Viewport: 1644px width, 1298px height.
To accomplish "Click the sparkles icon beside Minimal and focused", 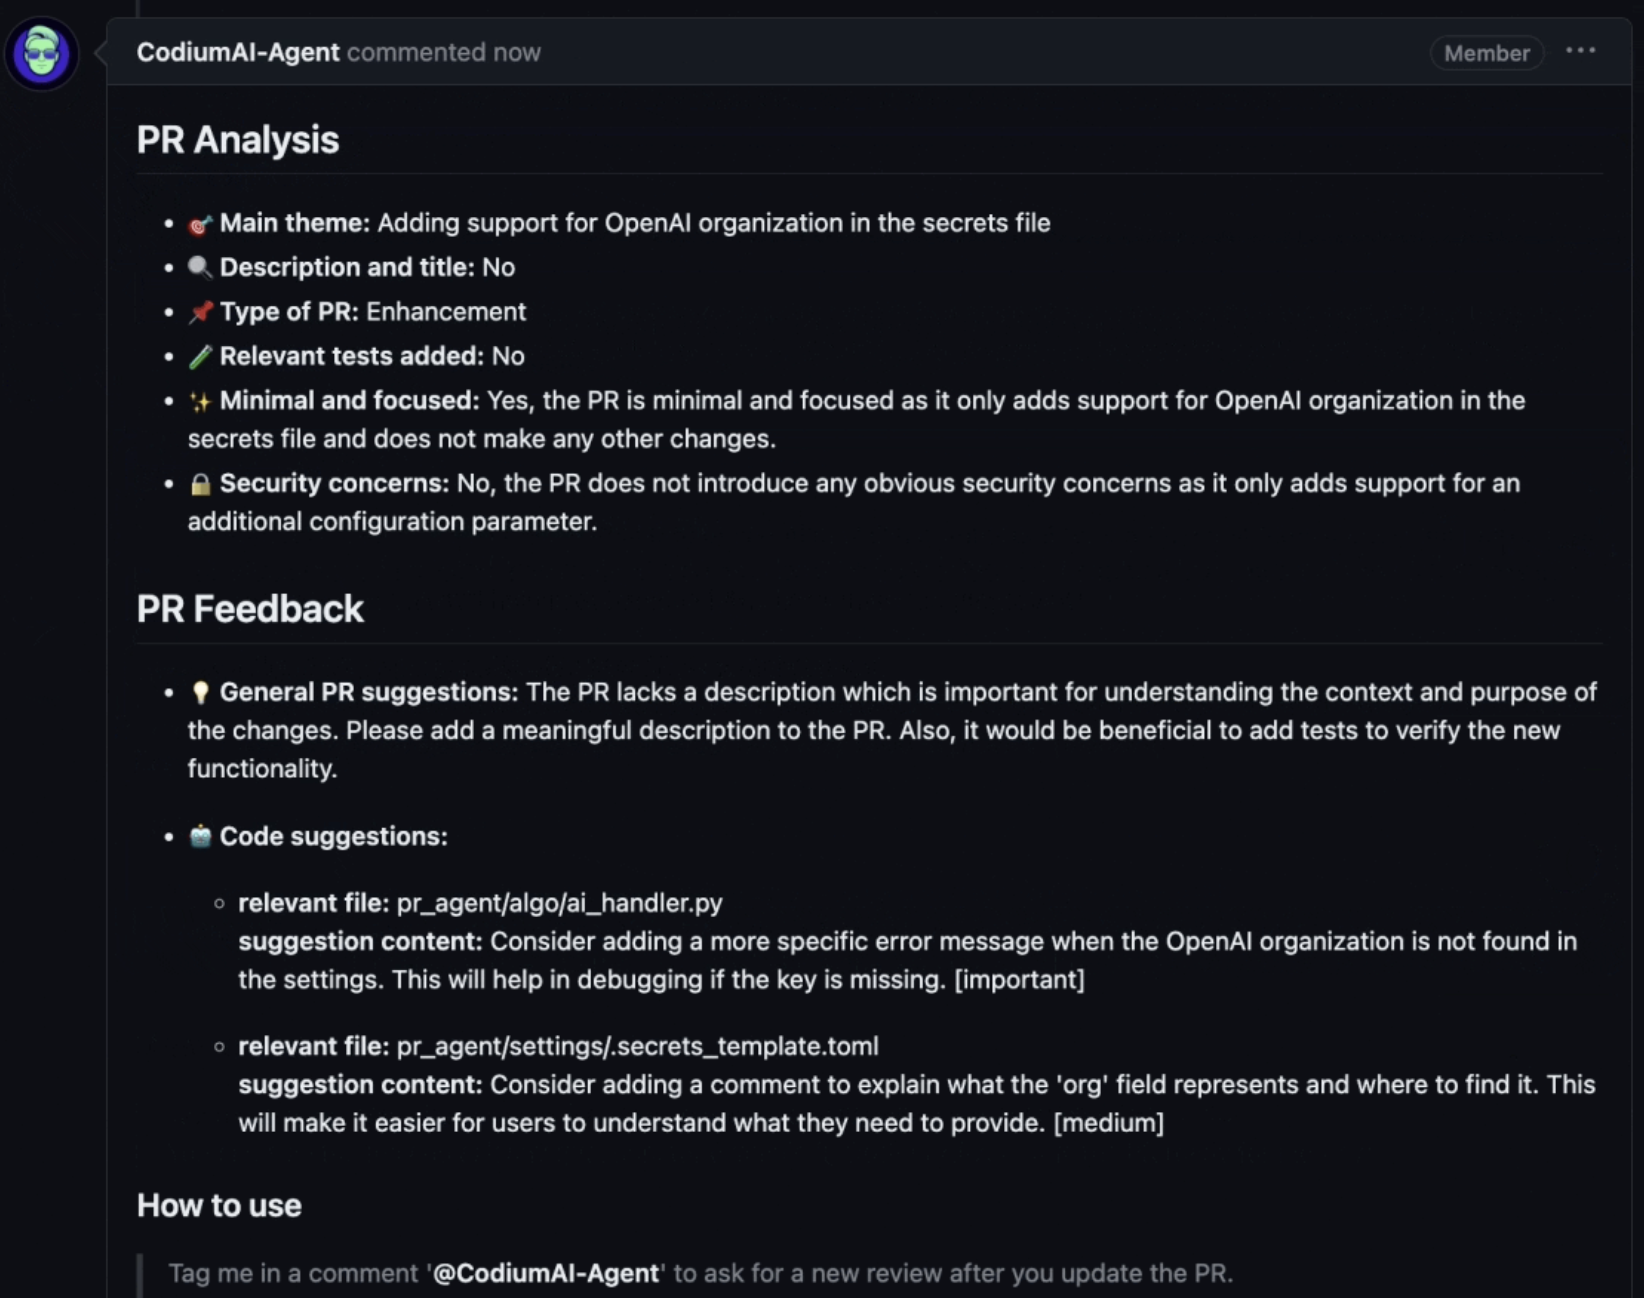I will [x=200, y=401].
